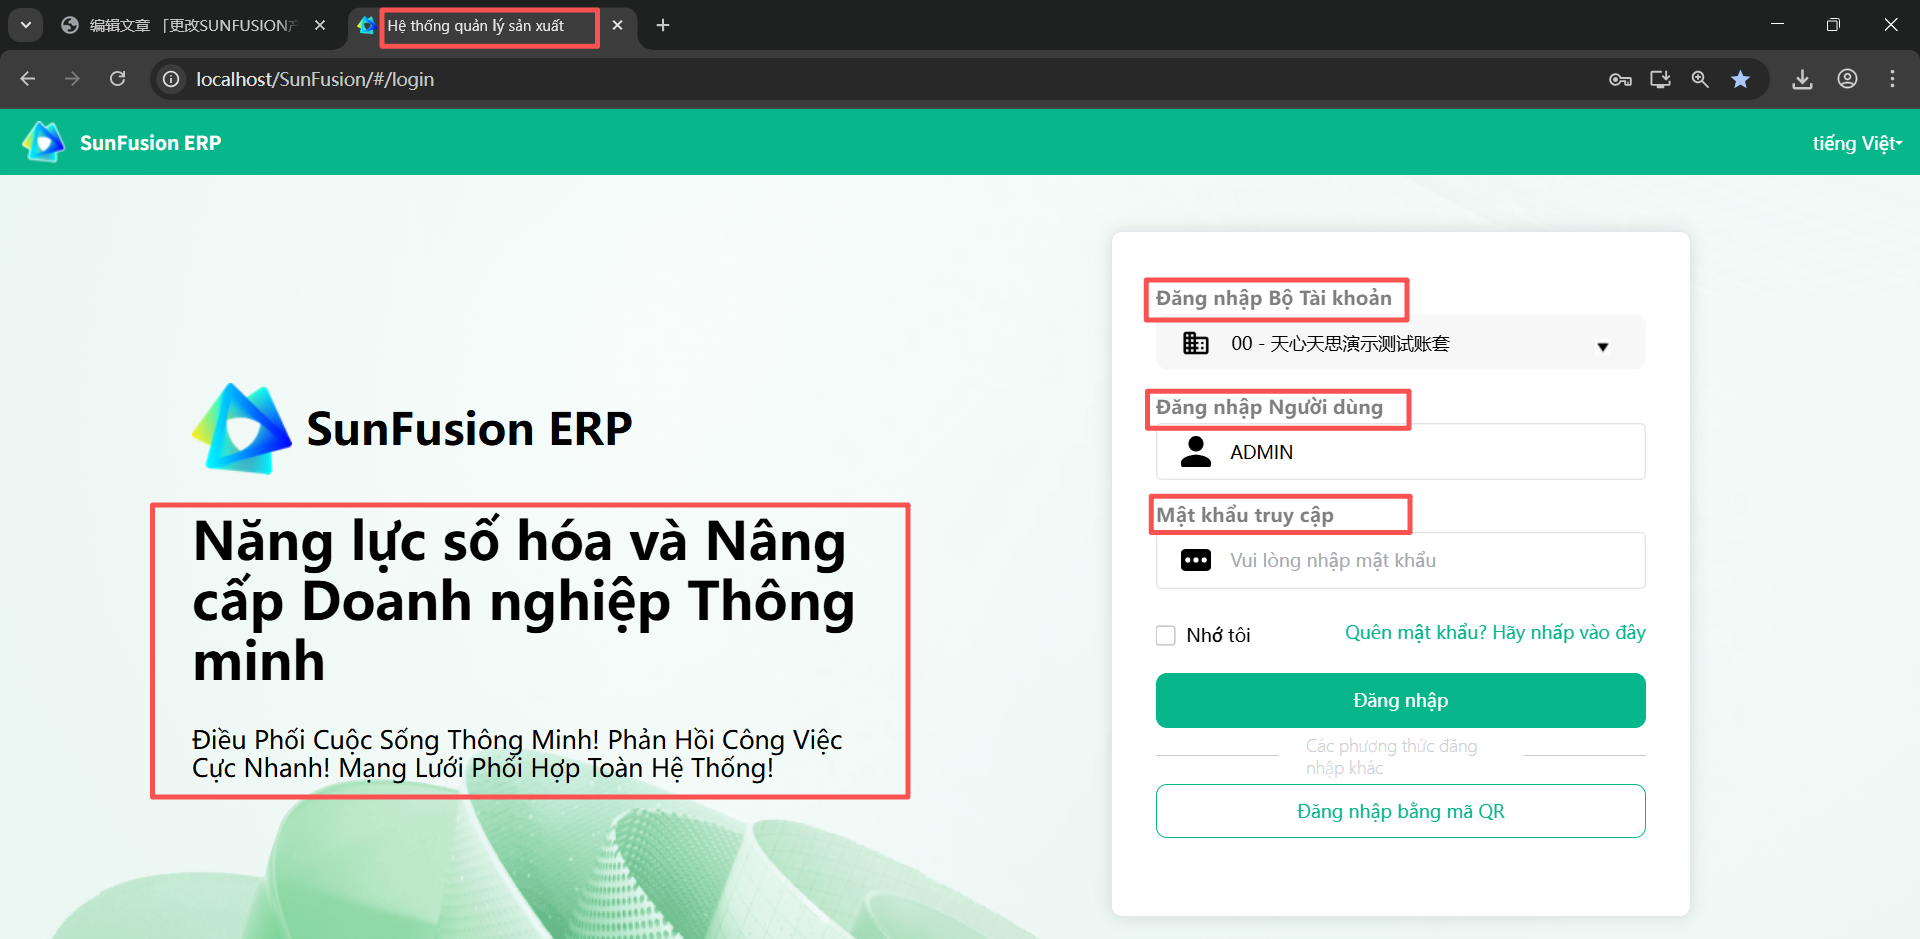This screenshot has height=939, width=1920.
Task: Expand the tab search chevron button
Action: [x=26, y=25]
